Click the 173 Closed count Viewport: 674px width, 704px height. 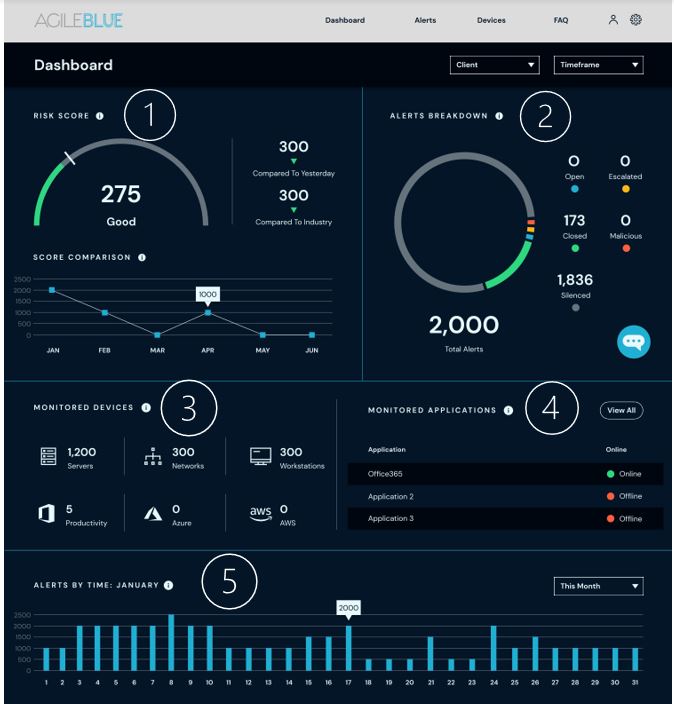coord(574,220)
